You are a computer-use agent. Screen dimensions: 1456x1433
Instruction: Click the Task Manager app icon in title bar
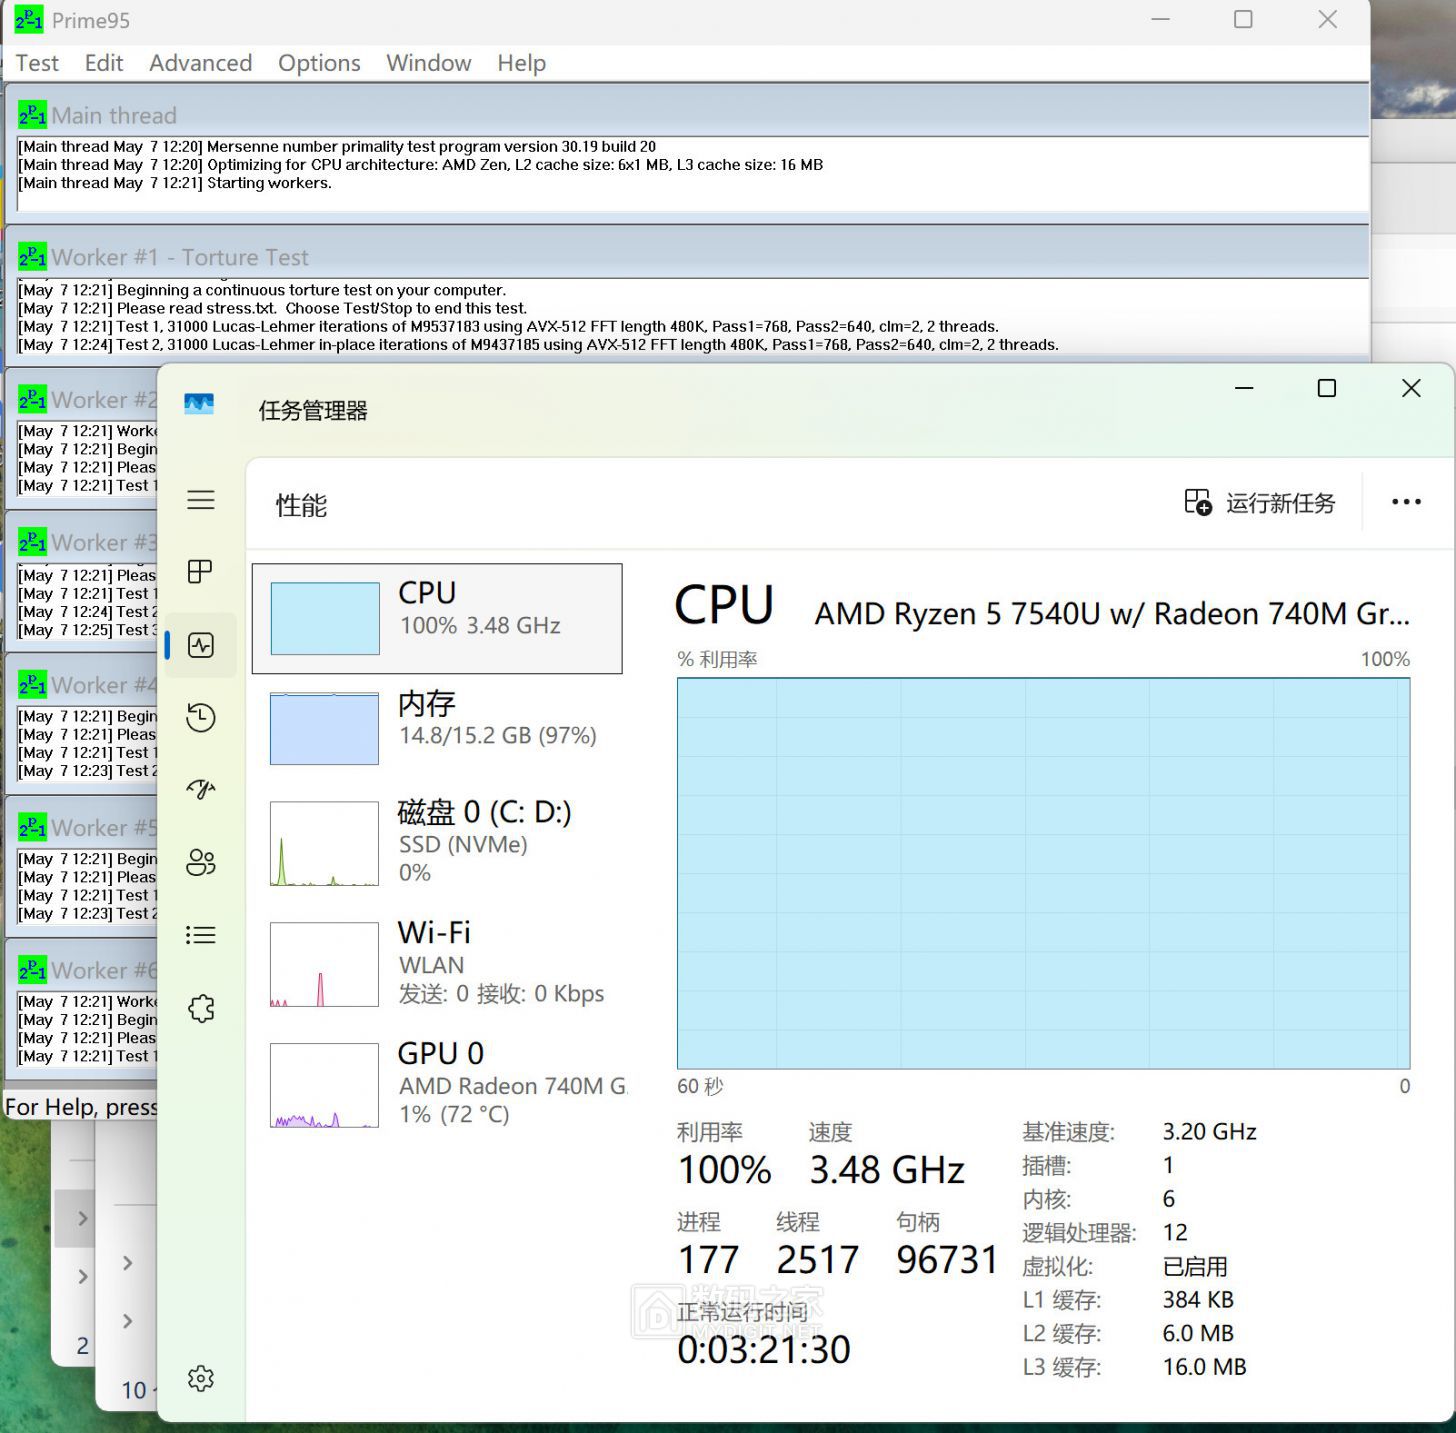pos(199,404)
